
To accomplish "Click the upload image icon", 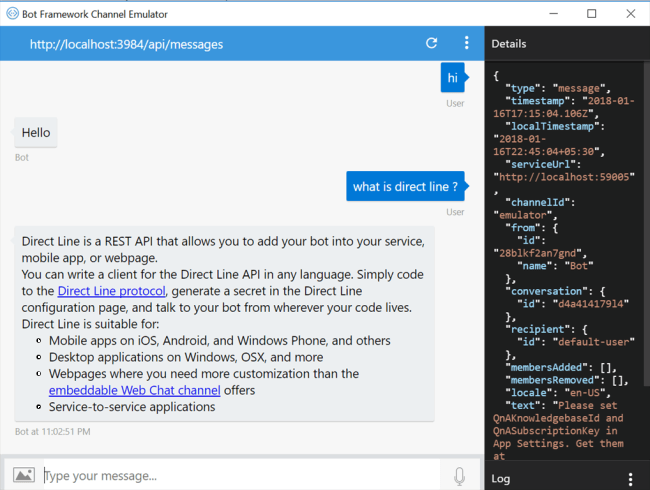I will pyautogui.click(x=24, y=476).
